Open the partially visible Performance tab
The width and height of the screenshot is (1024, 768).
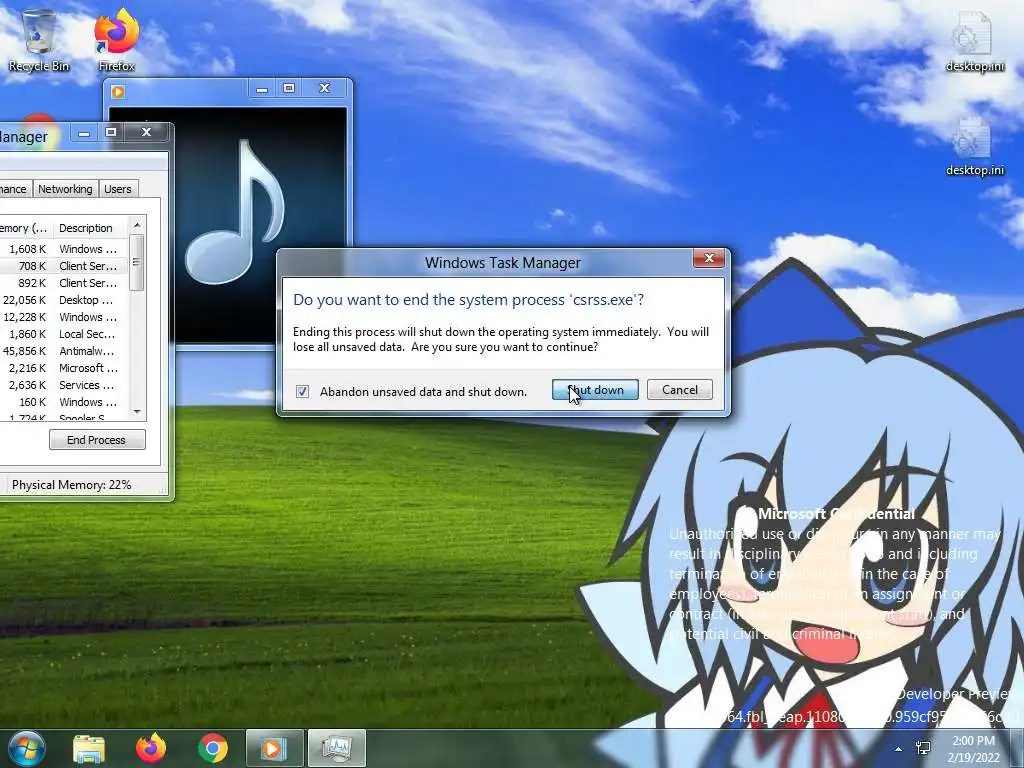14,189
